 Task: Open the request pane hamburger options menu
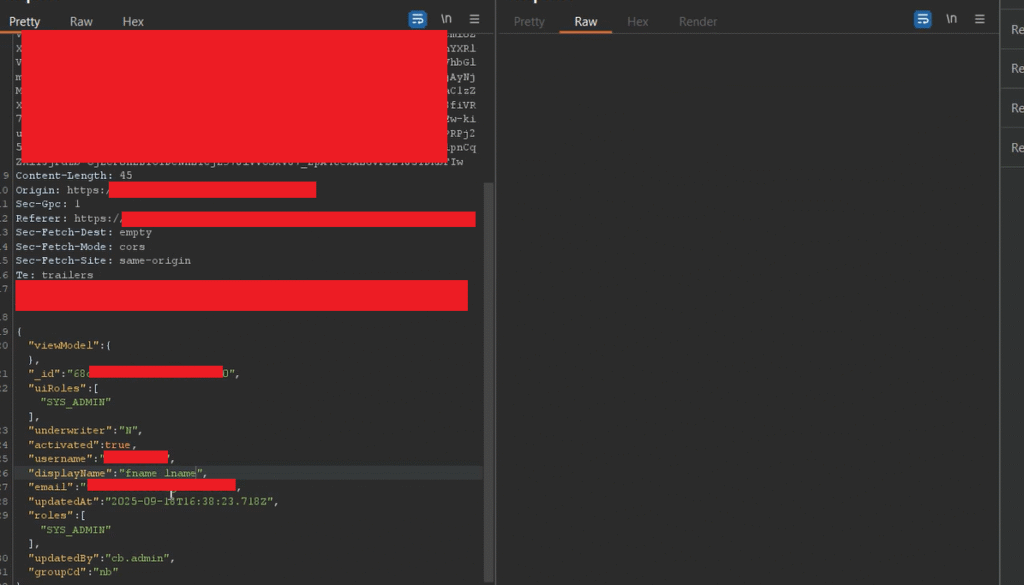pos(474,20)
